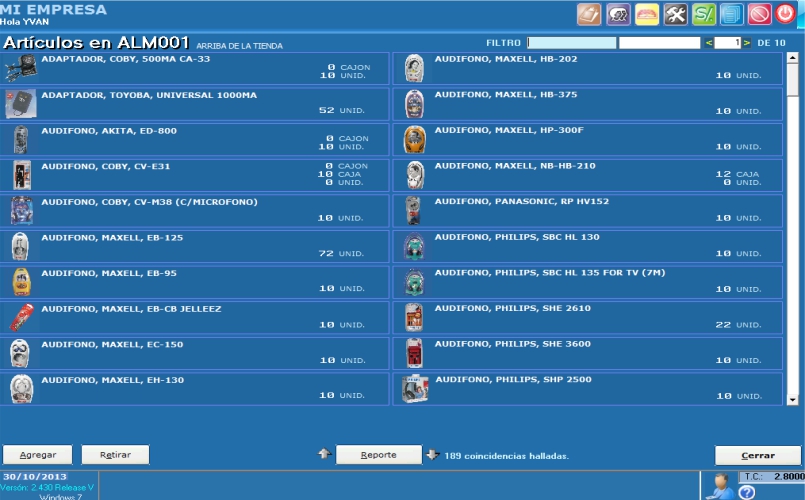The image size is (805, 500).
Task: Click the blue documents icon
Action: coord(731,14)
